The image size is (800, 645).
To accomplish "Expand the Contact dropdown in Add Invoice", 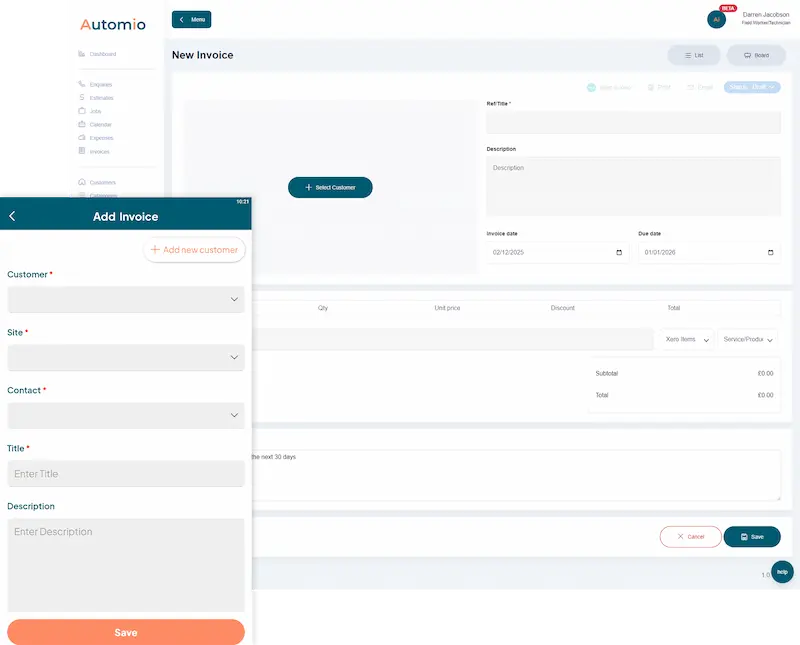I will pyautogui.click(x=126, y=415).
